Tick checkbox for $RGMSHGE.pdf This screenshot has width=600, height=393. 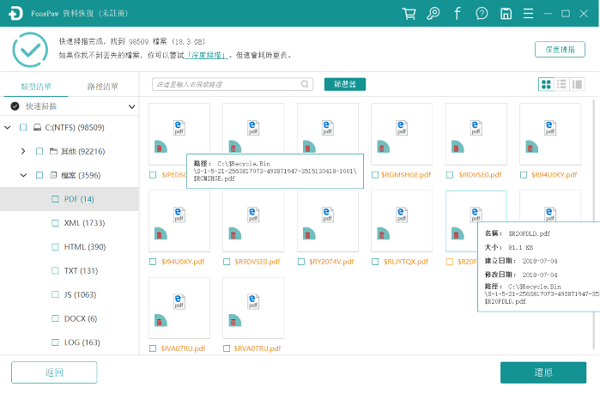pos(375,175)
